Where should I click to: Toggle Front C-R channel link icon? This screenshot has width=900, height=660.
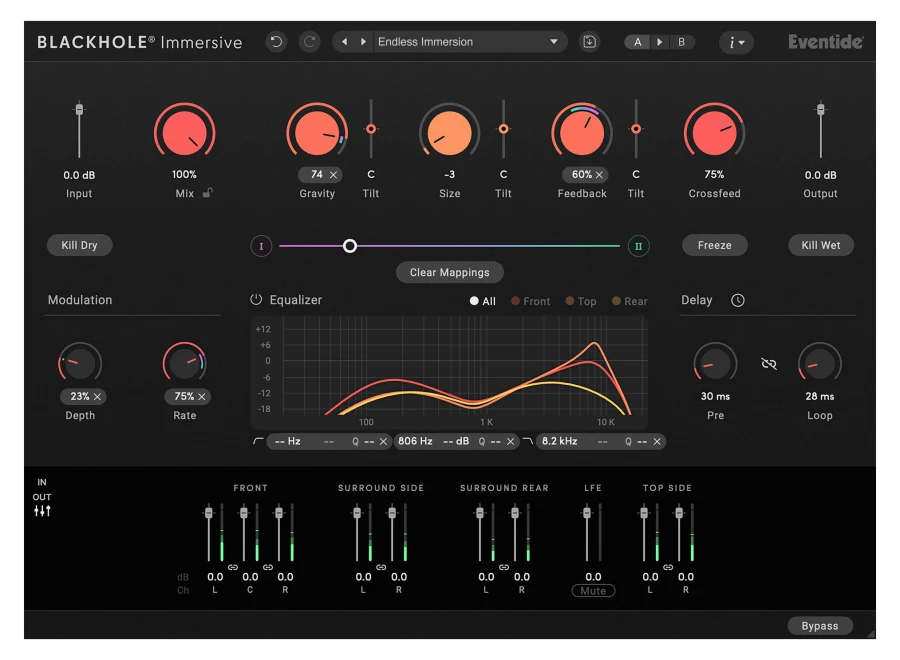click(x=267, y=567)
